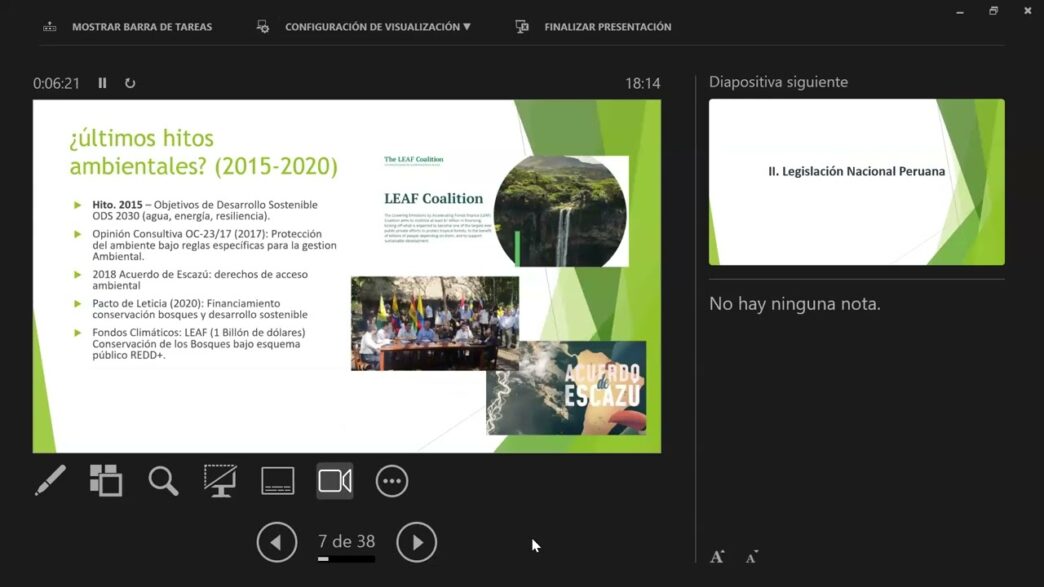Select the pen annotation tool
The image size is (1044, 587).
pyautogui.click(x=48, y=480)
